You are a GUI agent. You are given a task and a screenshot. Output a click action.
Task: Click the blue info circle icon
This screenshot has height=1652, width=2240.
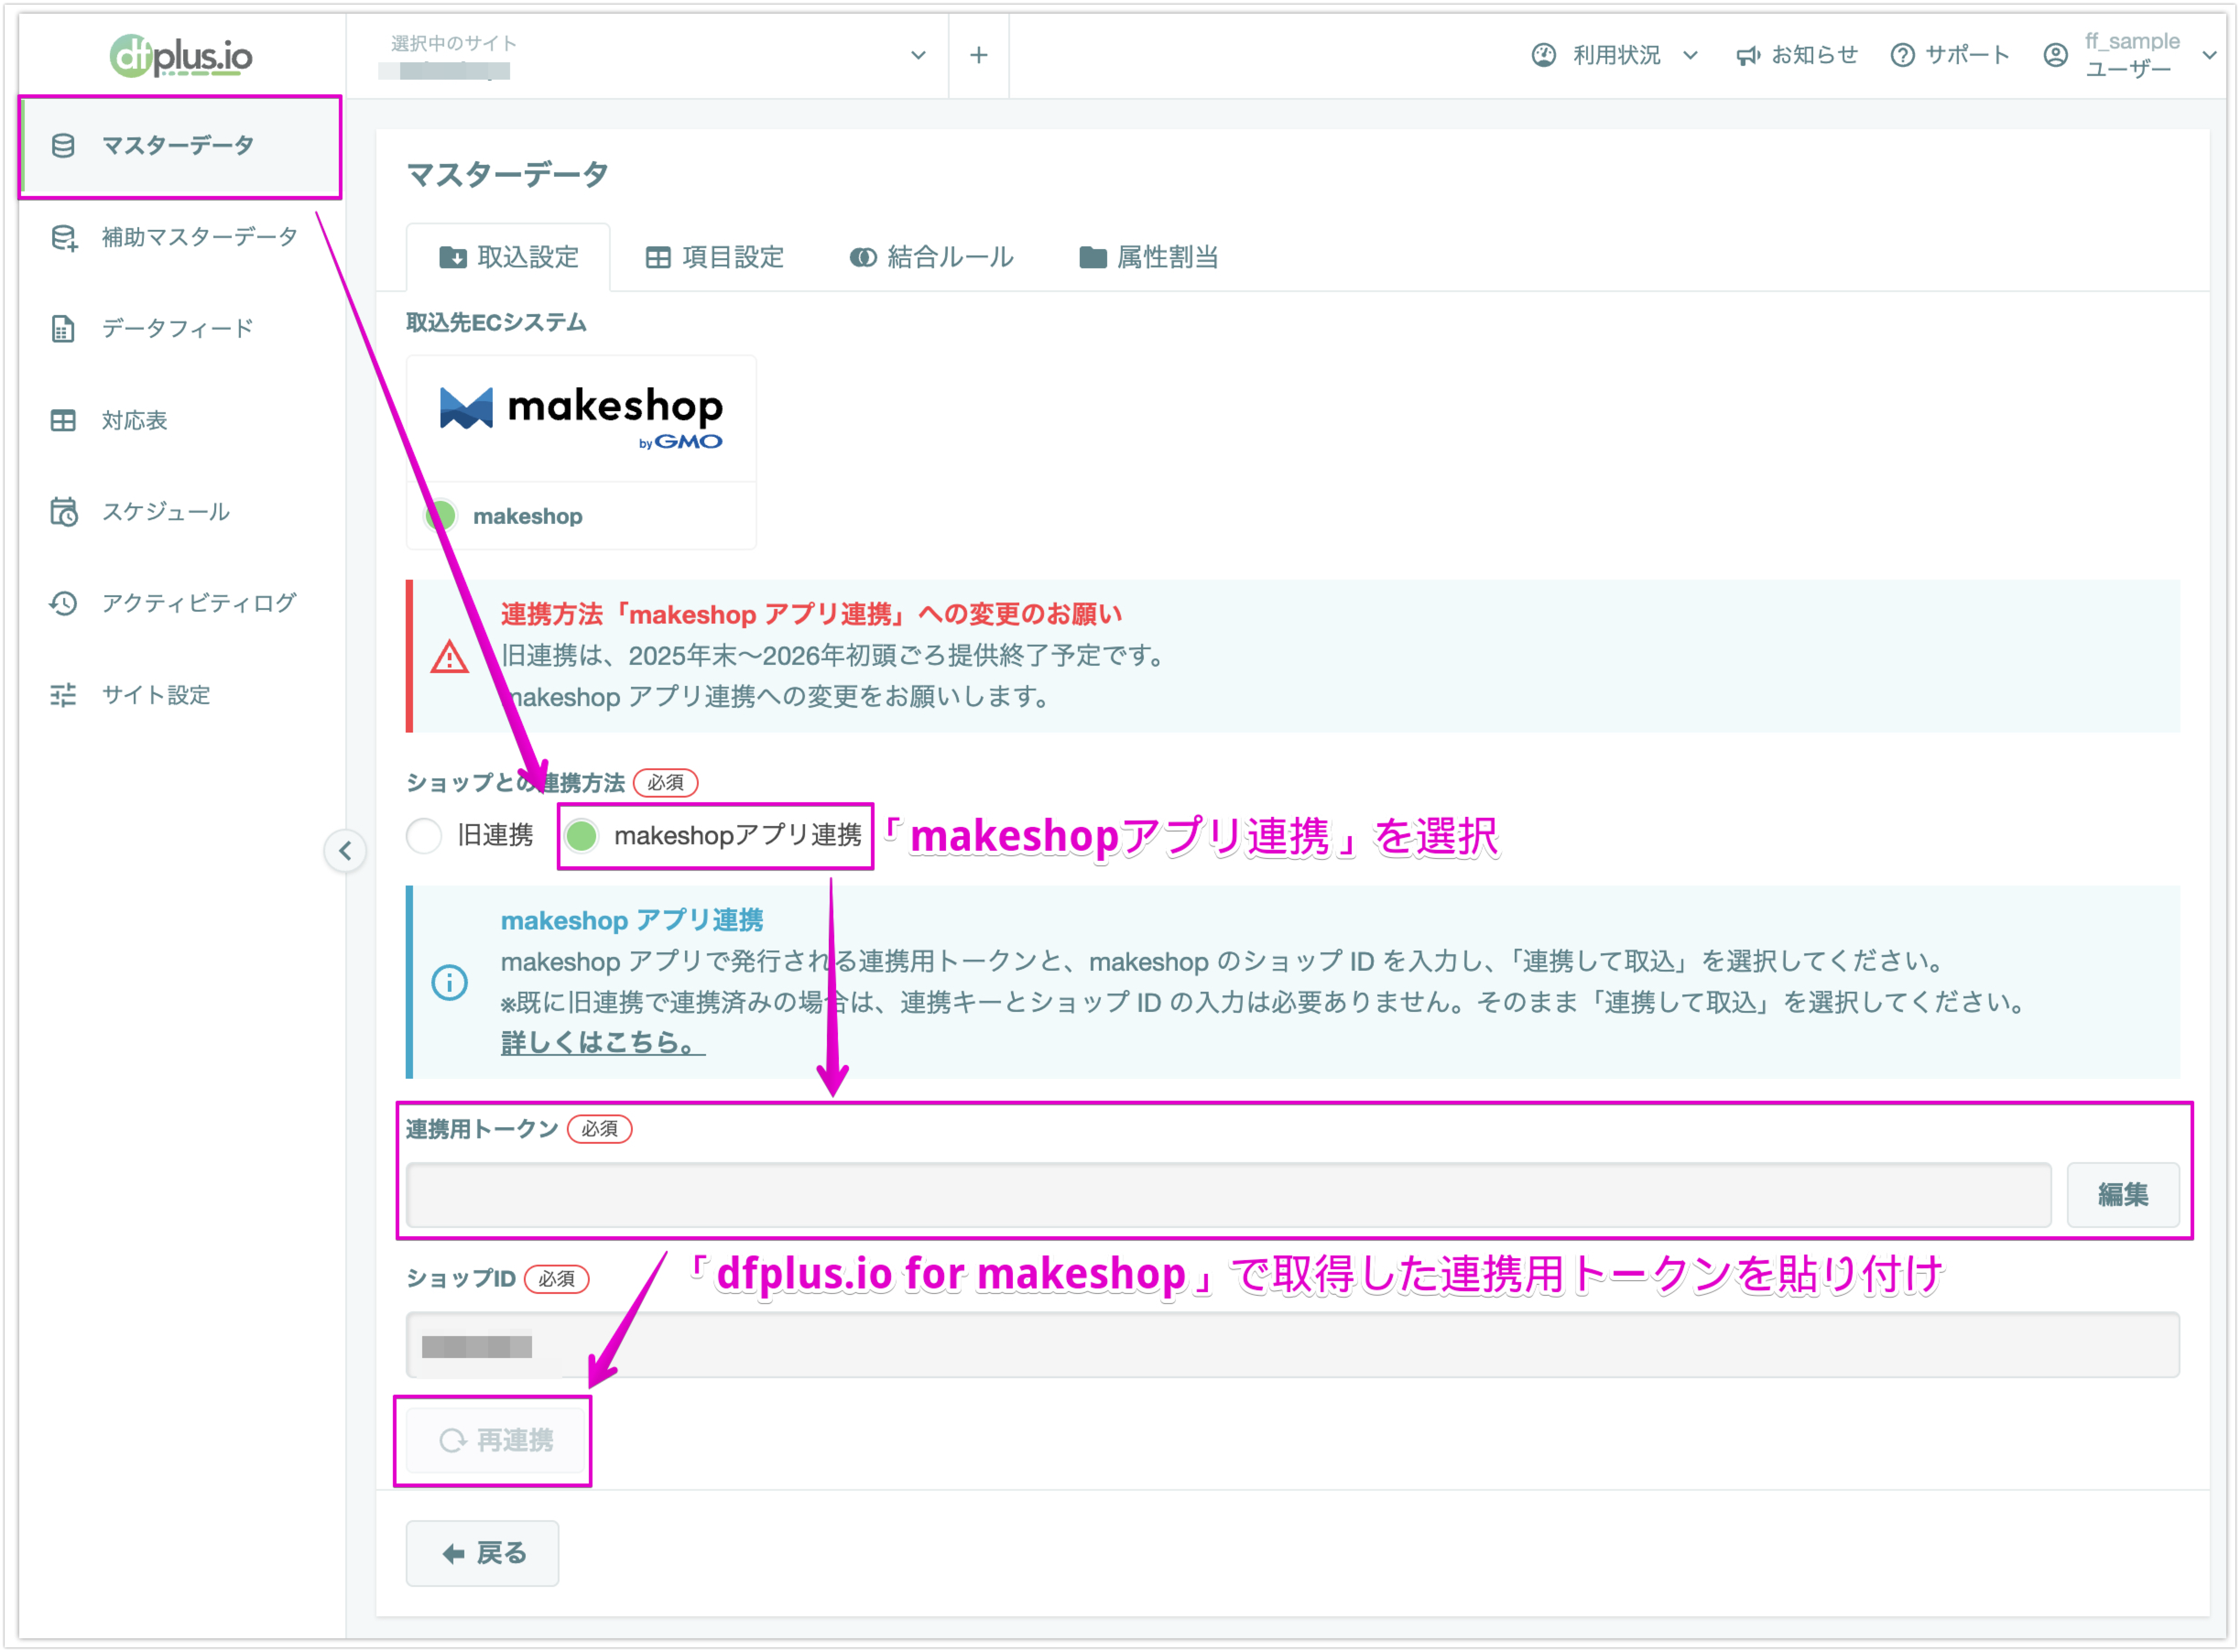(450, 983)
